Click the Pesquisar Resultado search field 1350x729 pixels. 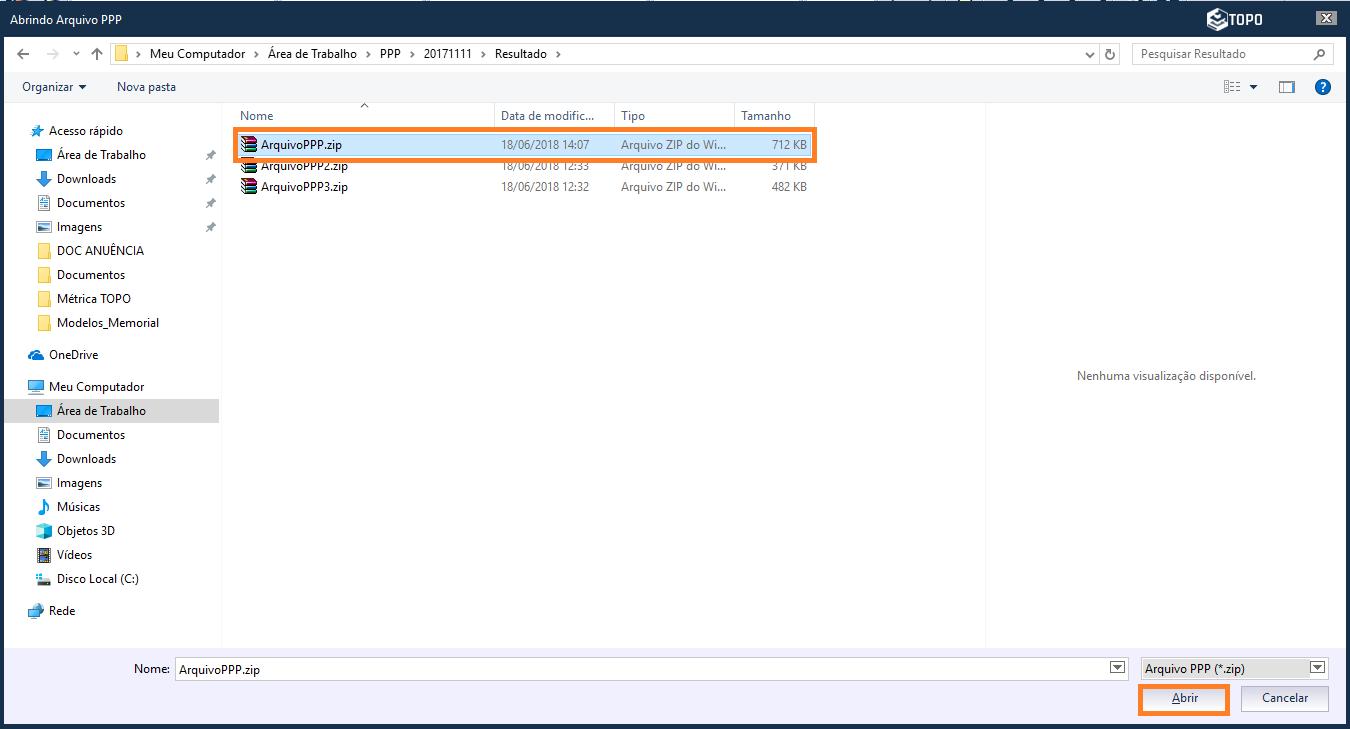(1220, 54)
